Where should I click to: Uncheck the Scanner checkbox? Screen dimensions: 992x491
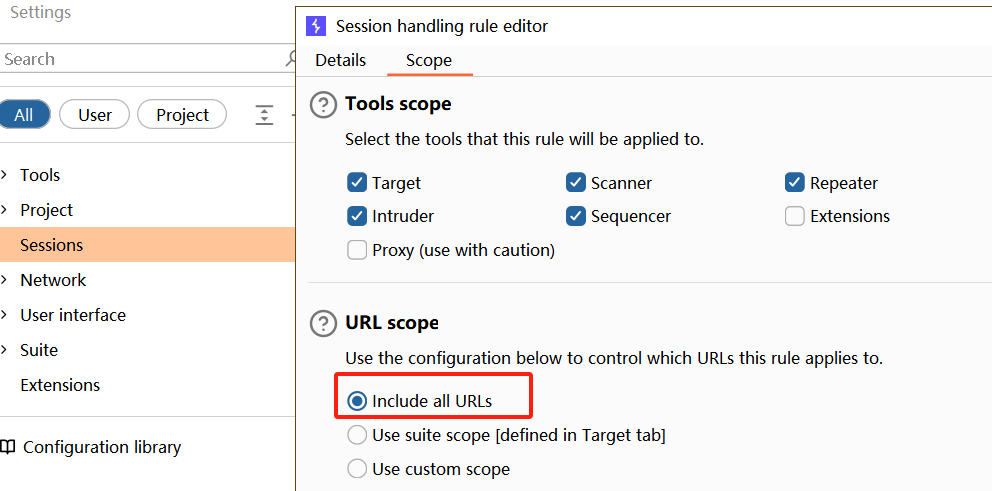point(576,183)
